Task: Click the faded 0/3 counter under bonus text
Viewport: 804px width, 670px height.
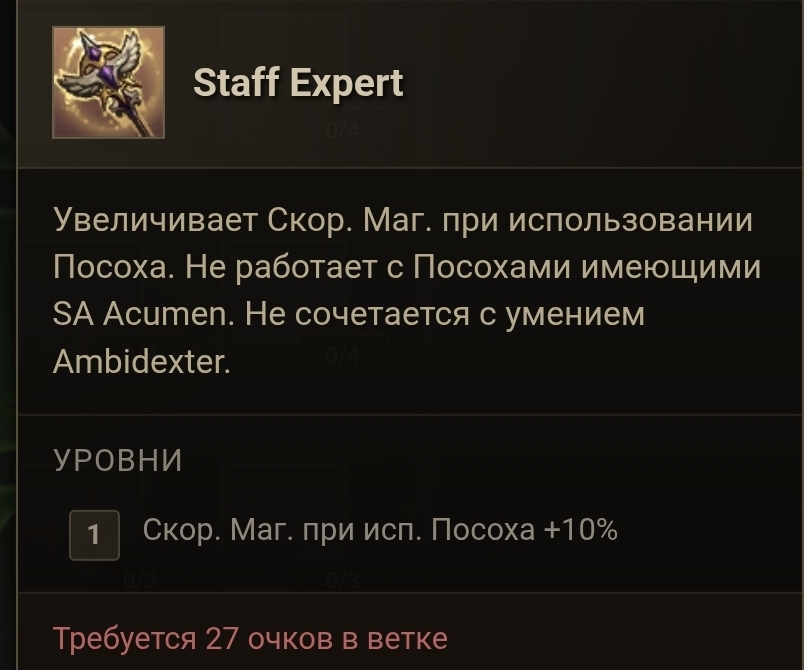Action: [x=342, y=581]
